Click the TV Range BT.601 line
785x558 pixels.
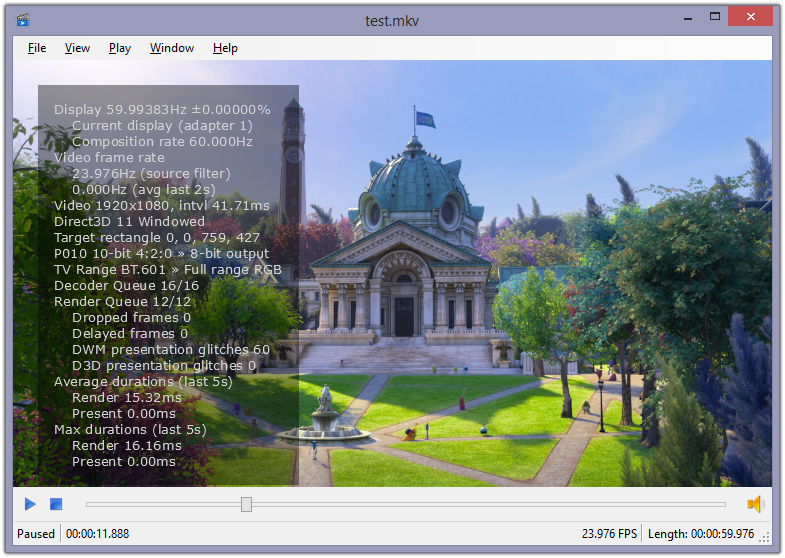[x=168, y=270]
